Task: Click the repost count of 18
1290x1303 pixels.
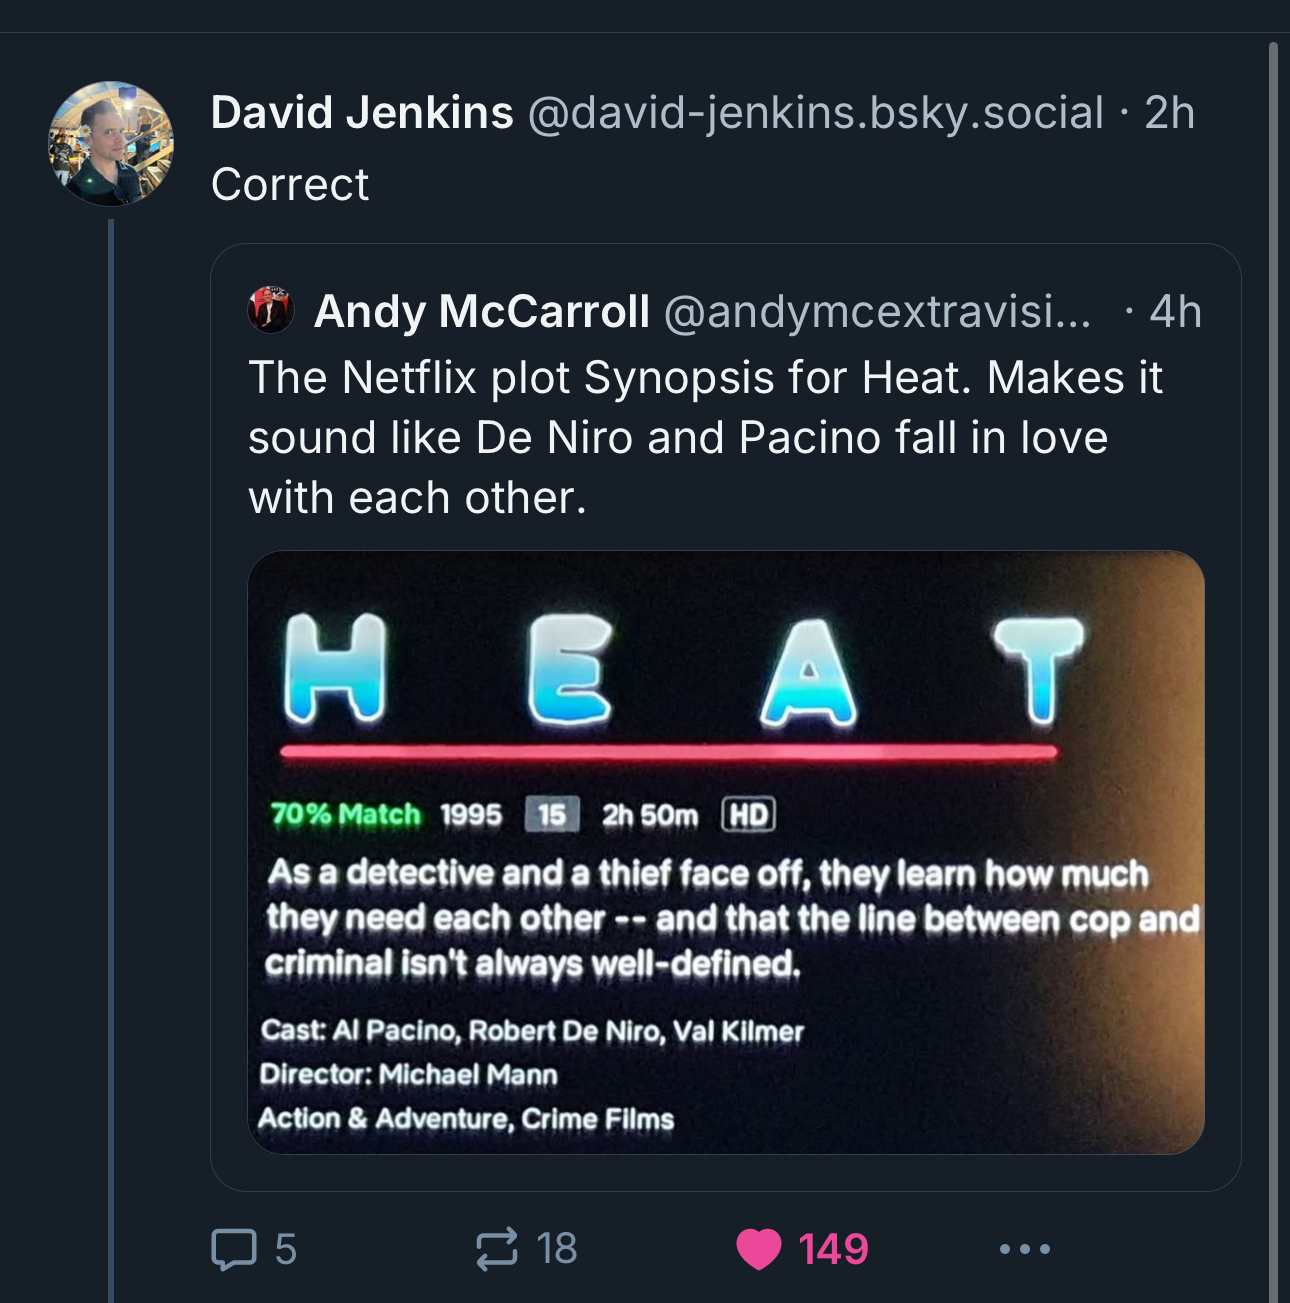Action: [x=557, y=1249]
